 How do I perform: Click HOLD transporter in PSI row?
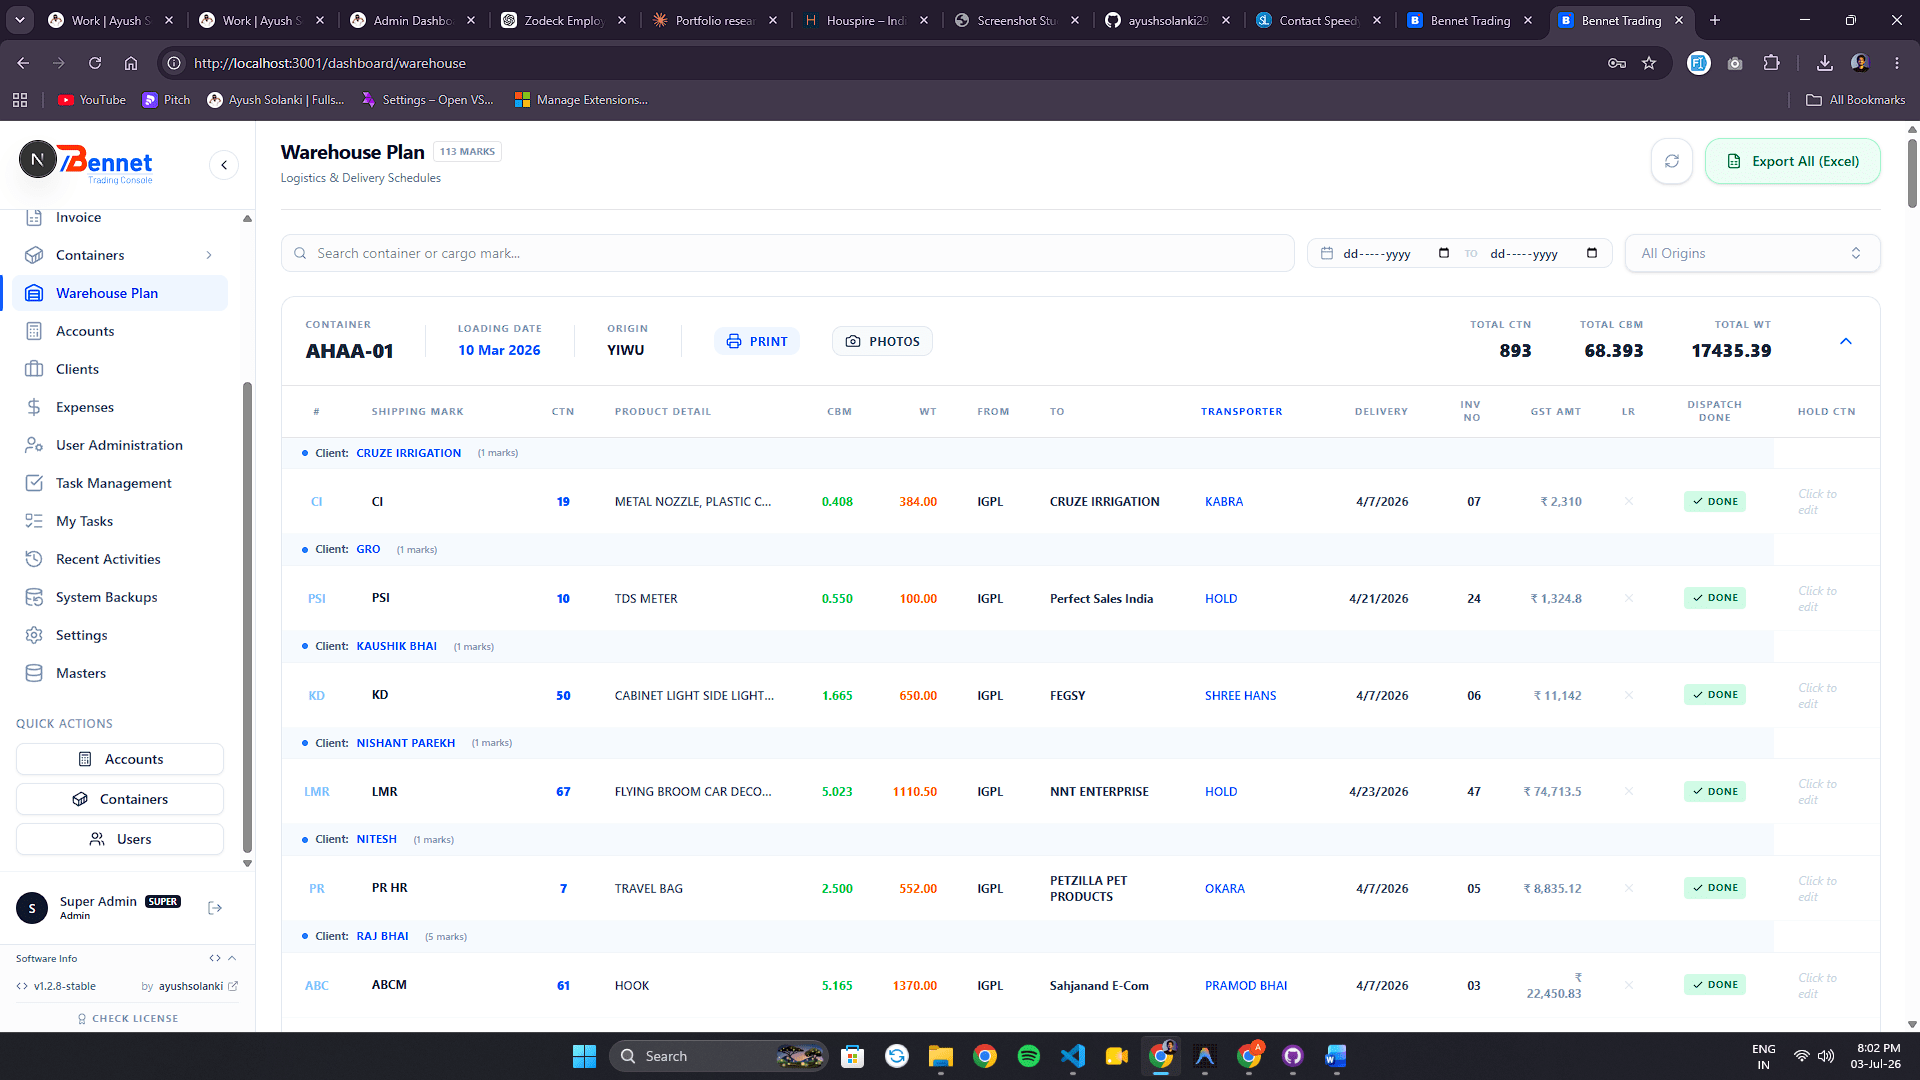tap(1221, 598)
